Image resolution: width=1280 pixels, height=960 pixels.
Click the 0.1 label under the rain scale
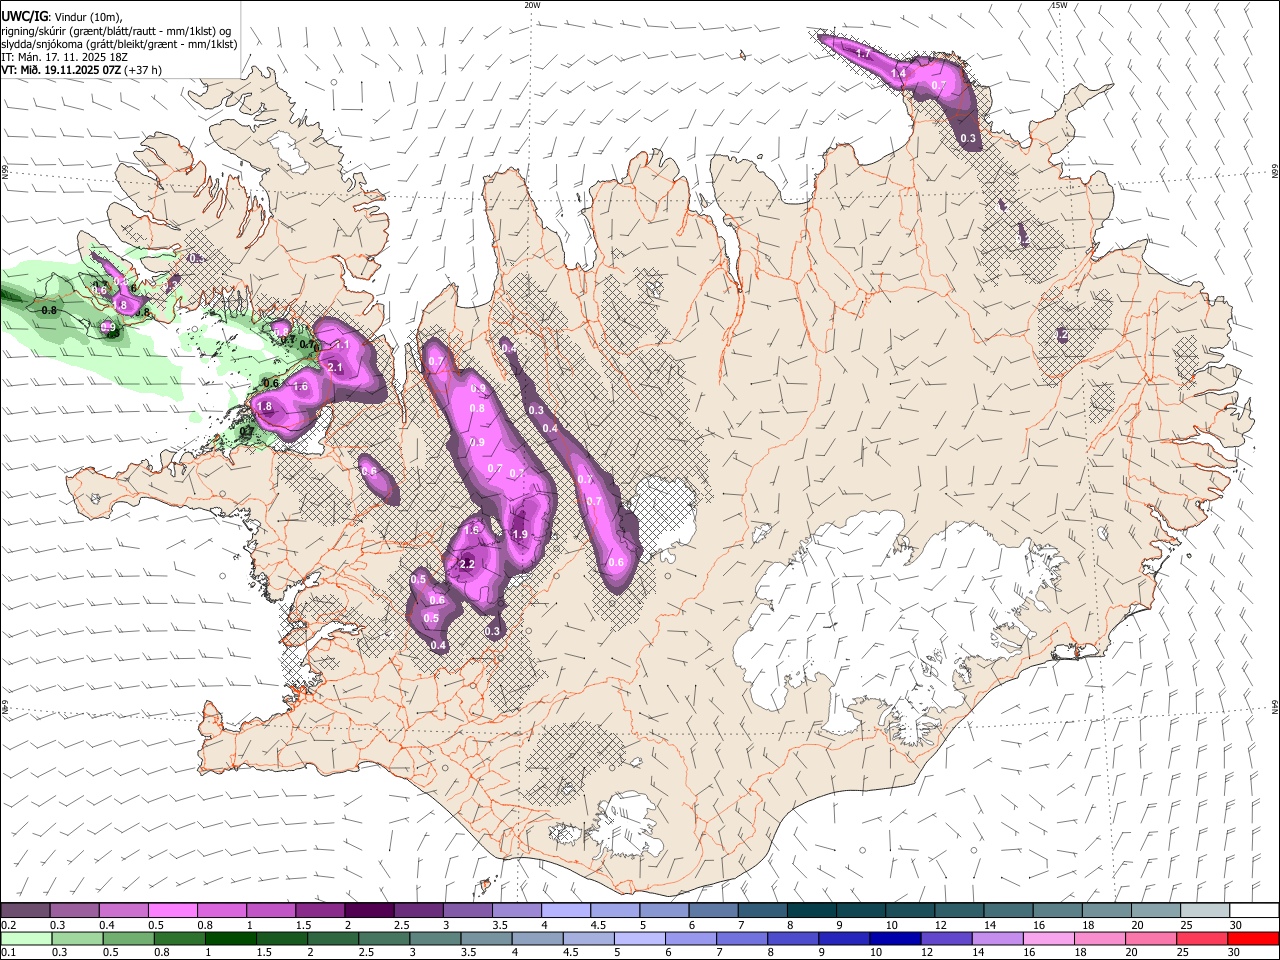point(9,952)
